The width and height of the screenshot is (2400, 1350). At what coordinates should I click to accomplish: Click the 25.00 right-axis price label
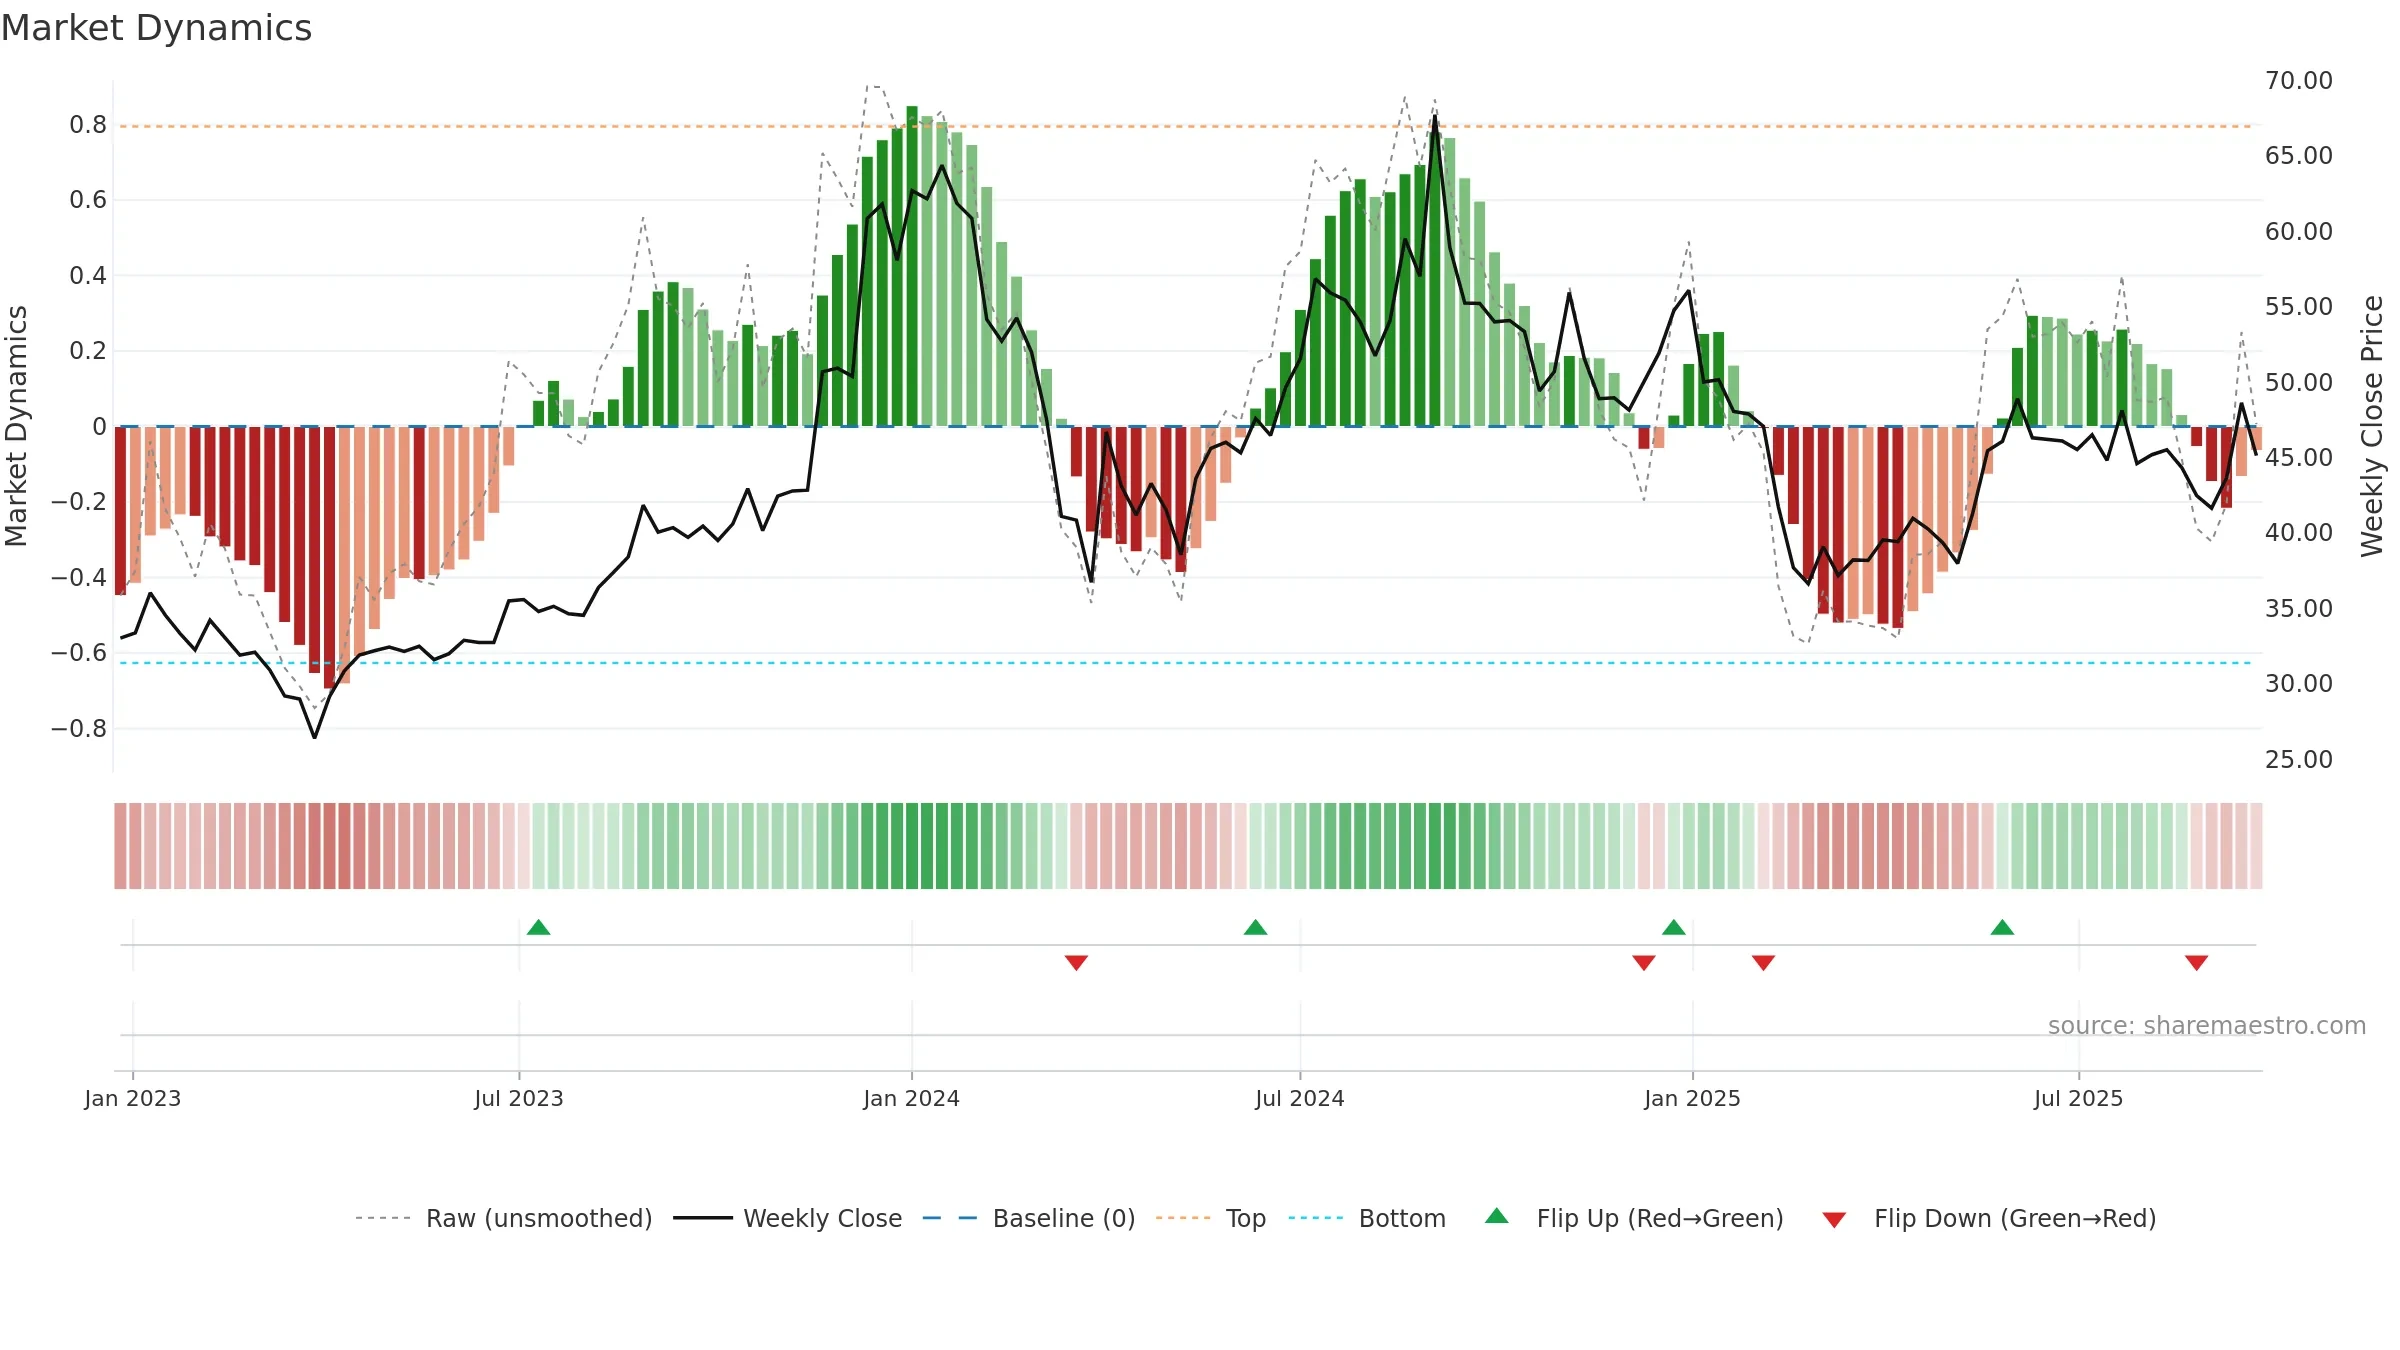point(2299,759)
